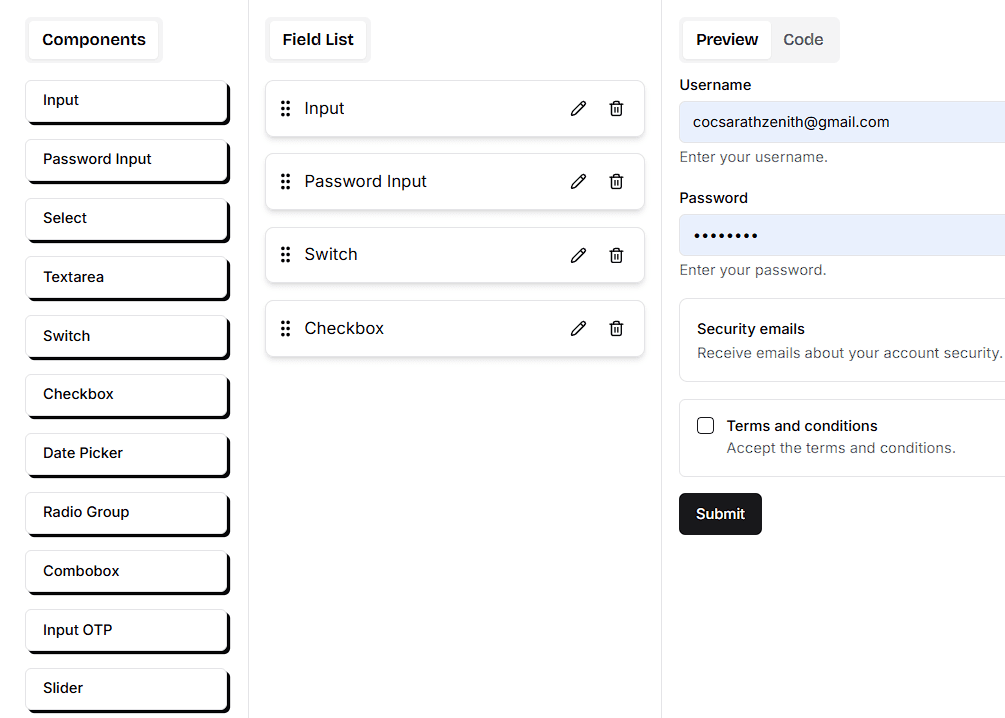
Task: Switch to the Code tab
Action: point(803,40)
